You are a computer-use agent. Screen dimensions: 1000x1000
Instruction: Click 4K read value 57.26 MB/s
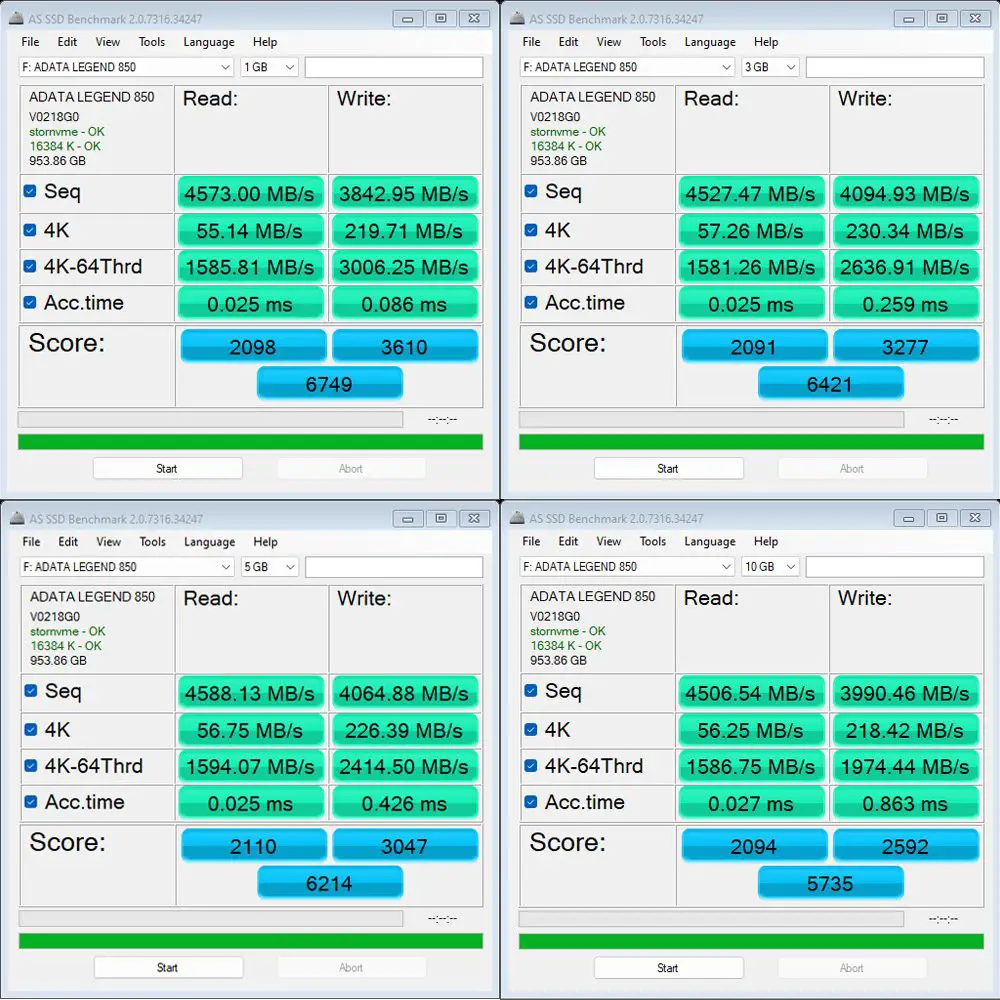(x=751, y=231)
